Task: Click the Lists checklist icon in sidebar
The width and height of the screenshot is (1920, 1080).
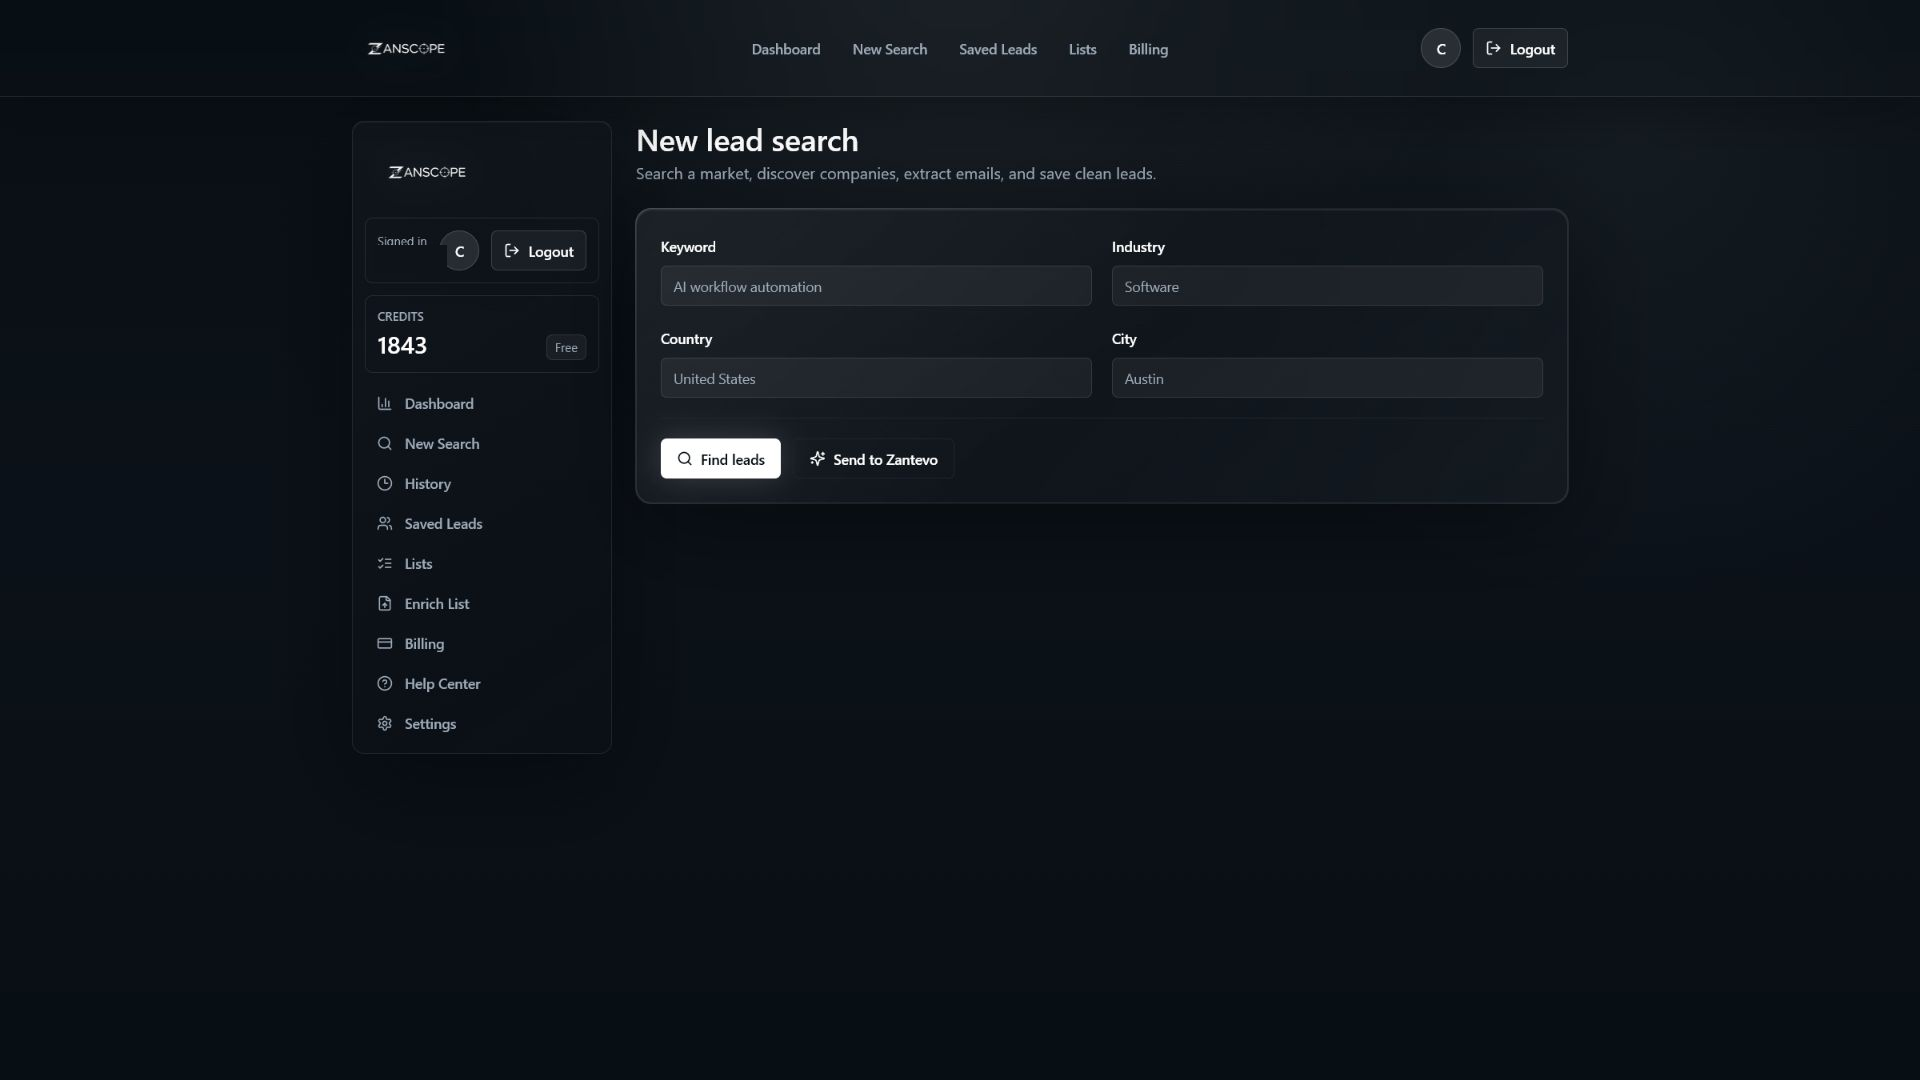Action: [384, 564]
